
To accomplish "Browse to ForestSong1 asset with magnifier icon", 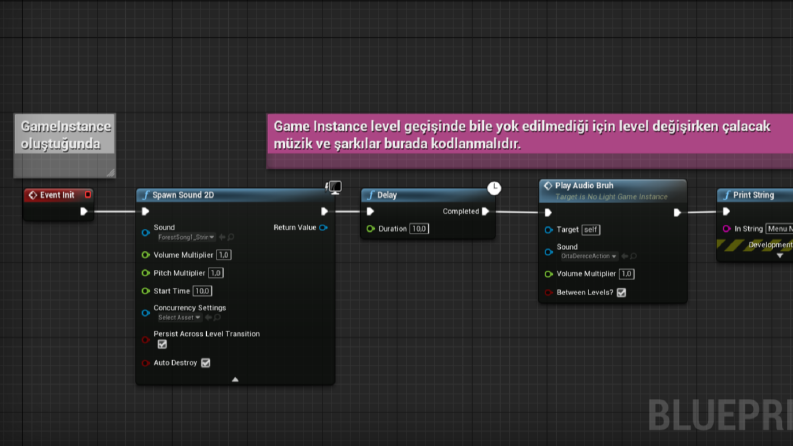I will point(231,237).
